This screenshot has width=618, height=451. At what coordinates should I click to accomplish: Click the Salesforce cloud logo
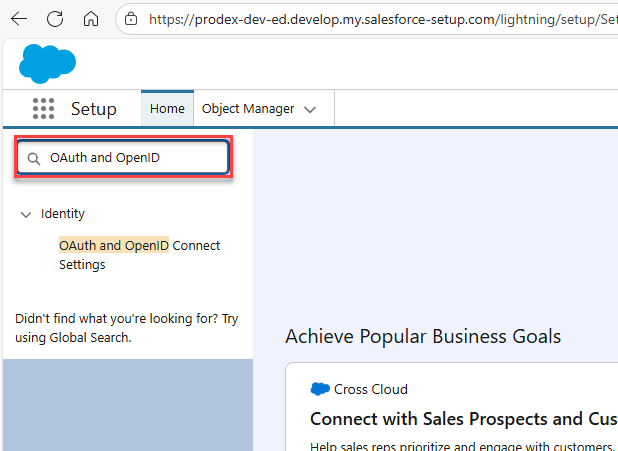click(x=47, y=64)
